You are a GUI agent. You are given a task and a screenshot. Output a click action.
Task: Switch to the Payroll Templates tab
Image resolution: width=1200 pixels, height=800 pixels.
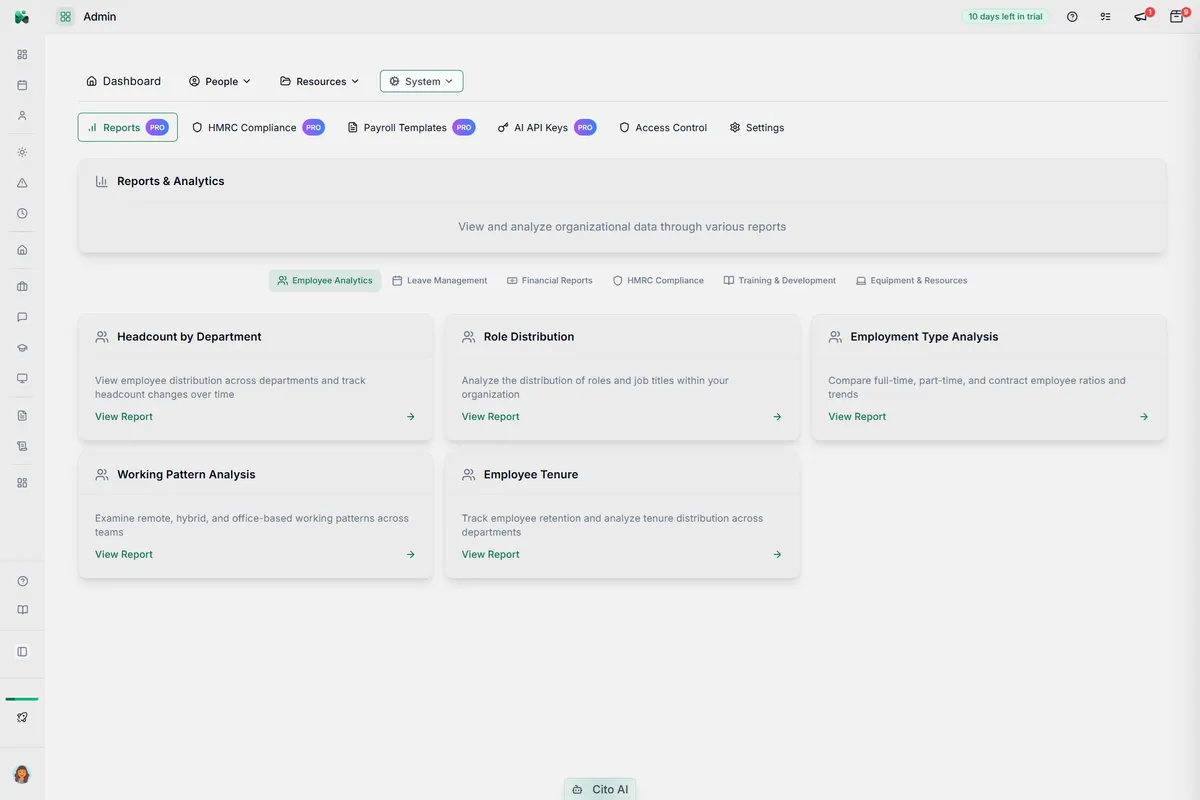[x=411, y=127]
